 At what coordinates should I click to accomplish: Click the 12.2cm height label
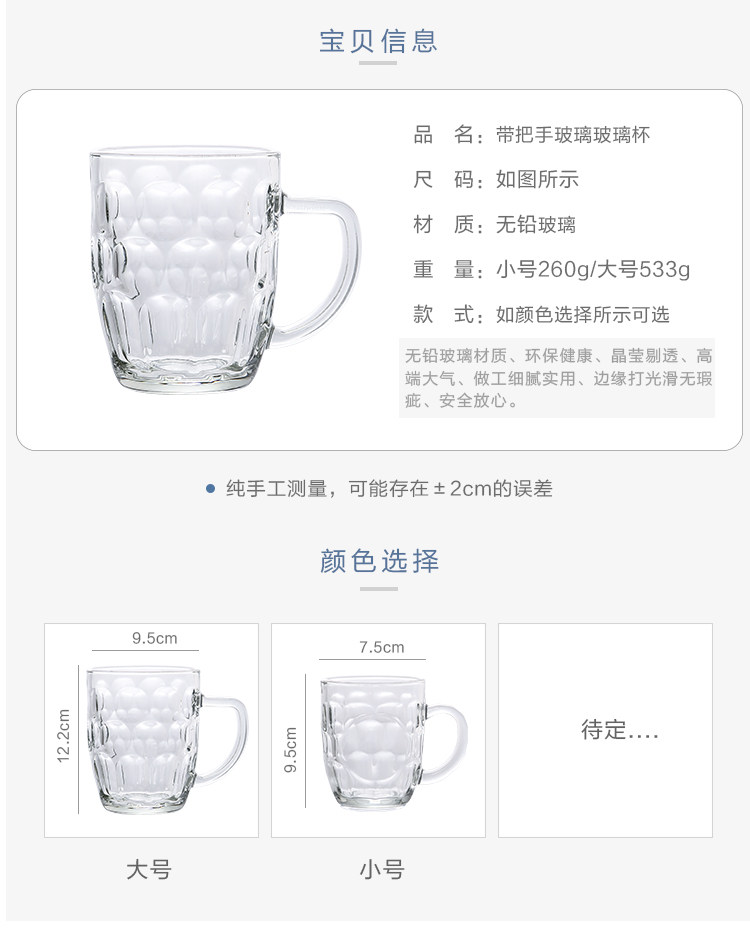[63, 736]
